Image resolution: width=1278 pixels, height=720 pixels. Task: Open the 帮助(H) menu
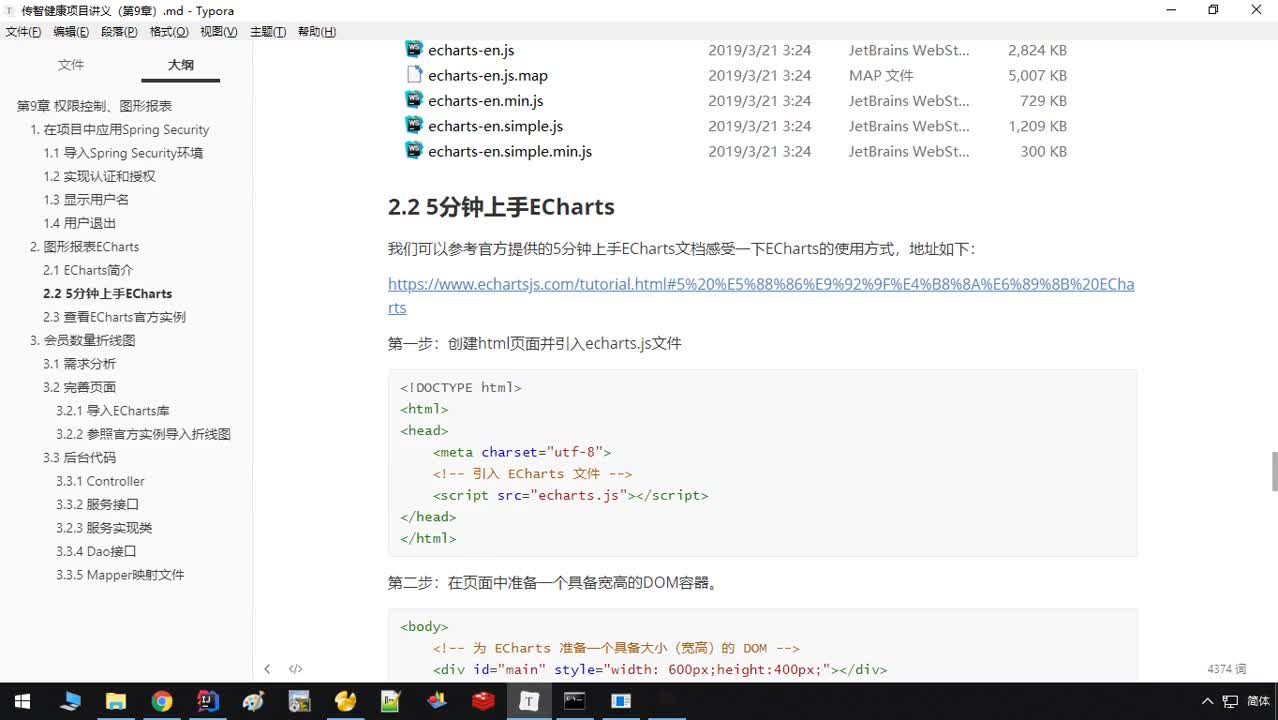317,32
